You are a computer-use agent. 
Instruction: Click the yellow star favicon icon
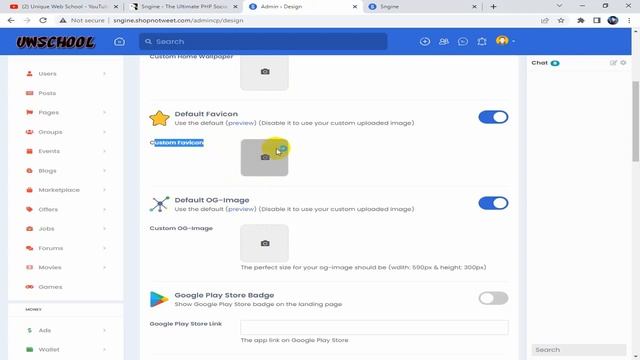click(x=159, y=118)
